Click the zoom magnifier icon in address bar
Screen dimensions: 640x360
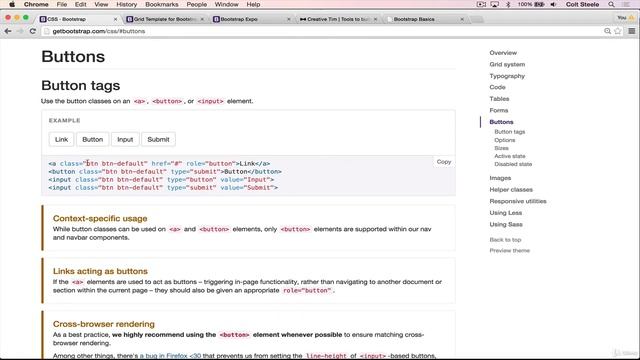[x=607, y=31]
